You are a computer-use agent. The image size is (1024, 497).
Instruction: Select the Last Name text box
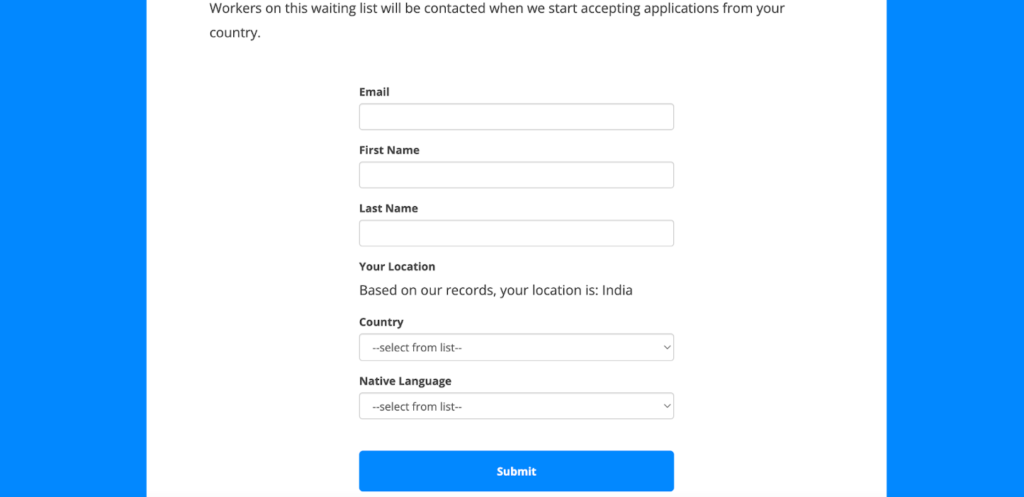(x=516, y=233)
